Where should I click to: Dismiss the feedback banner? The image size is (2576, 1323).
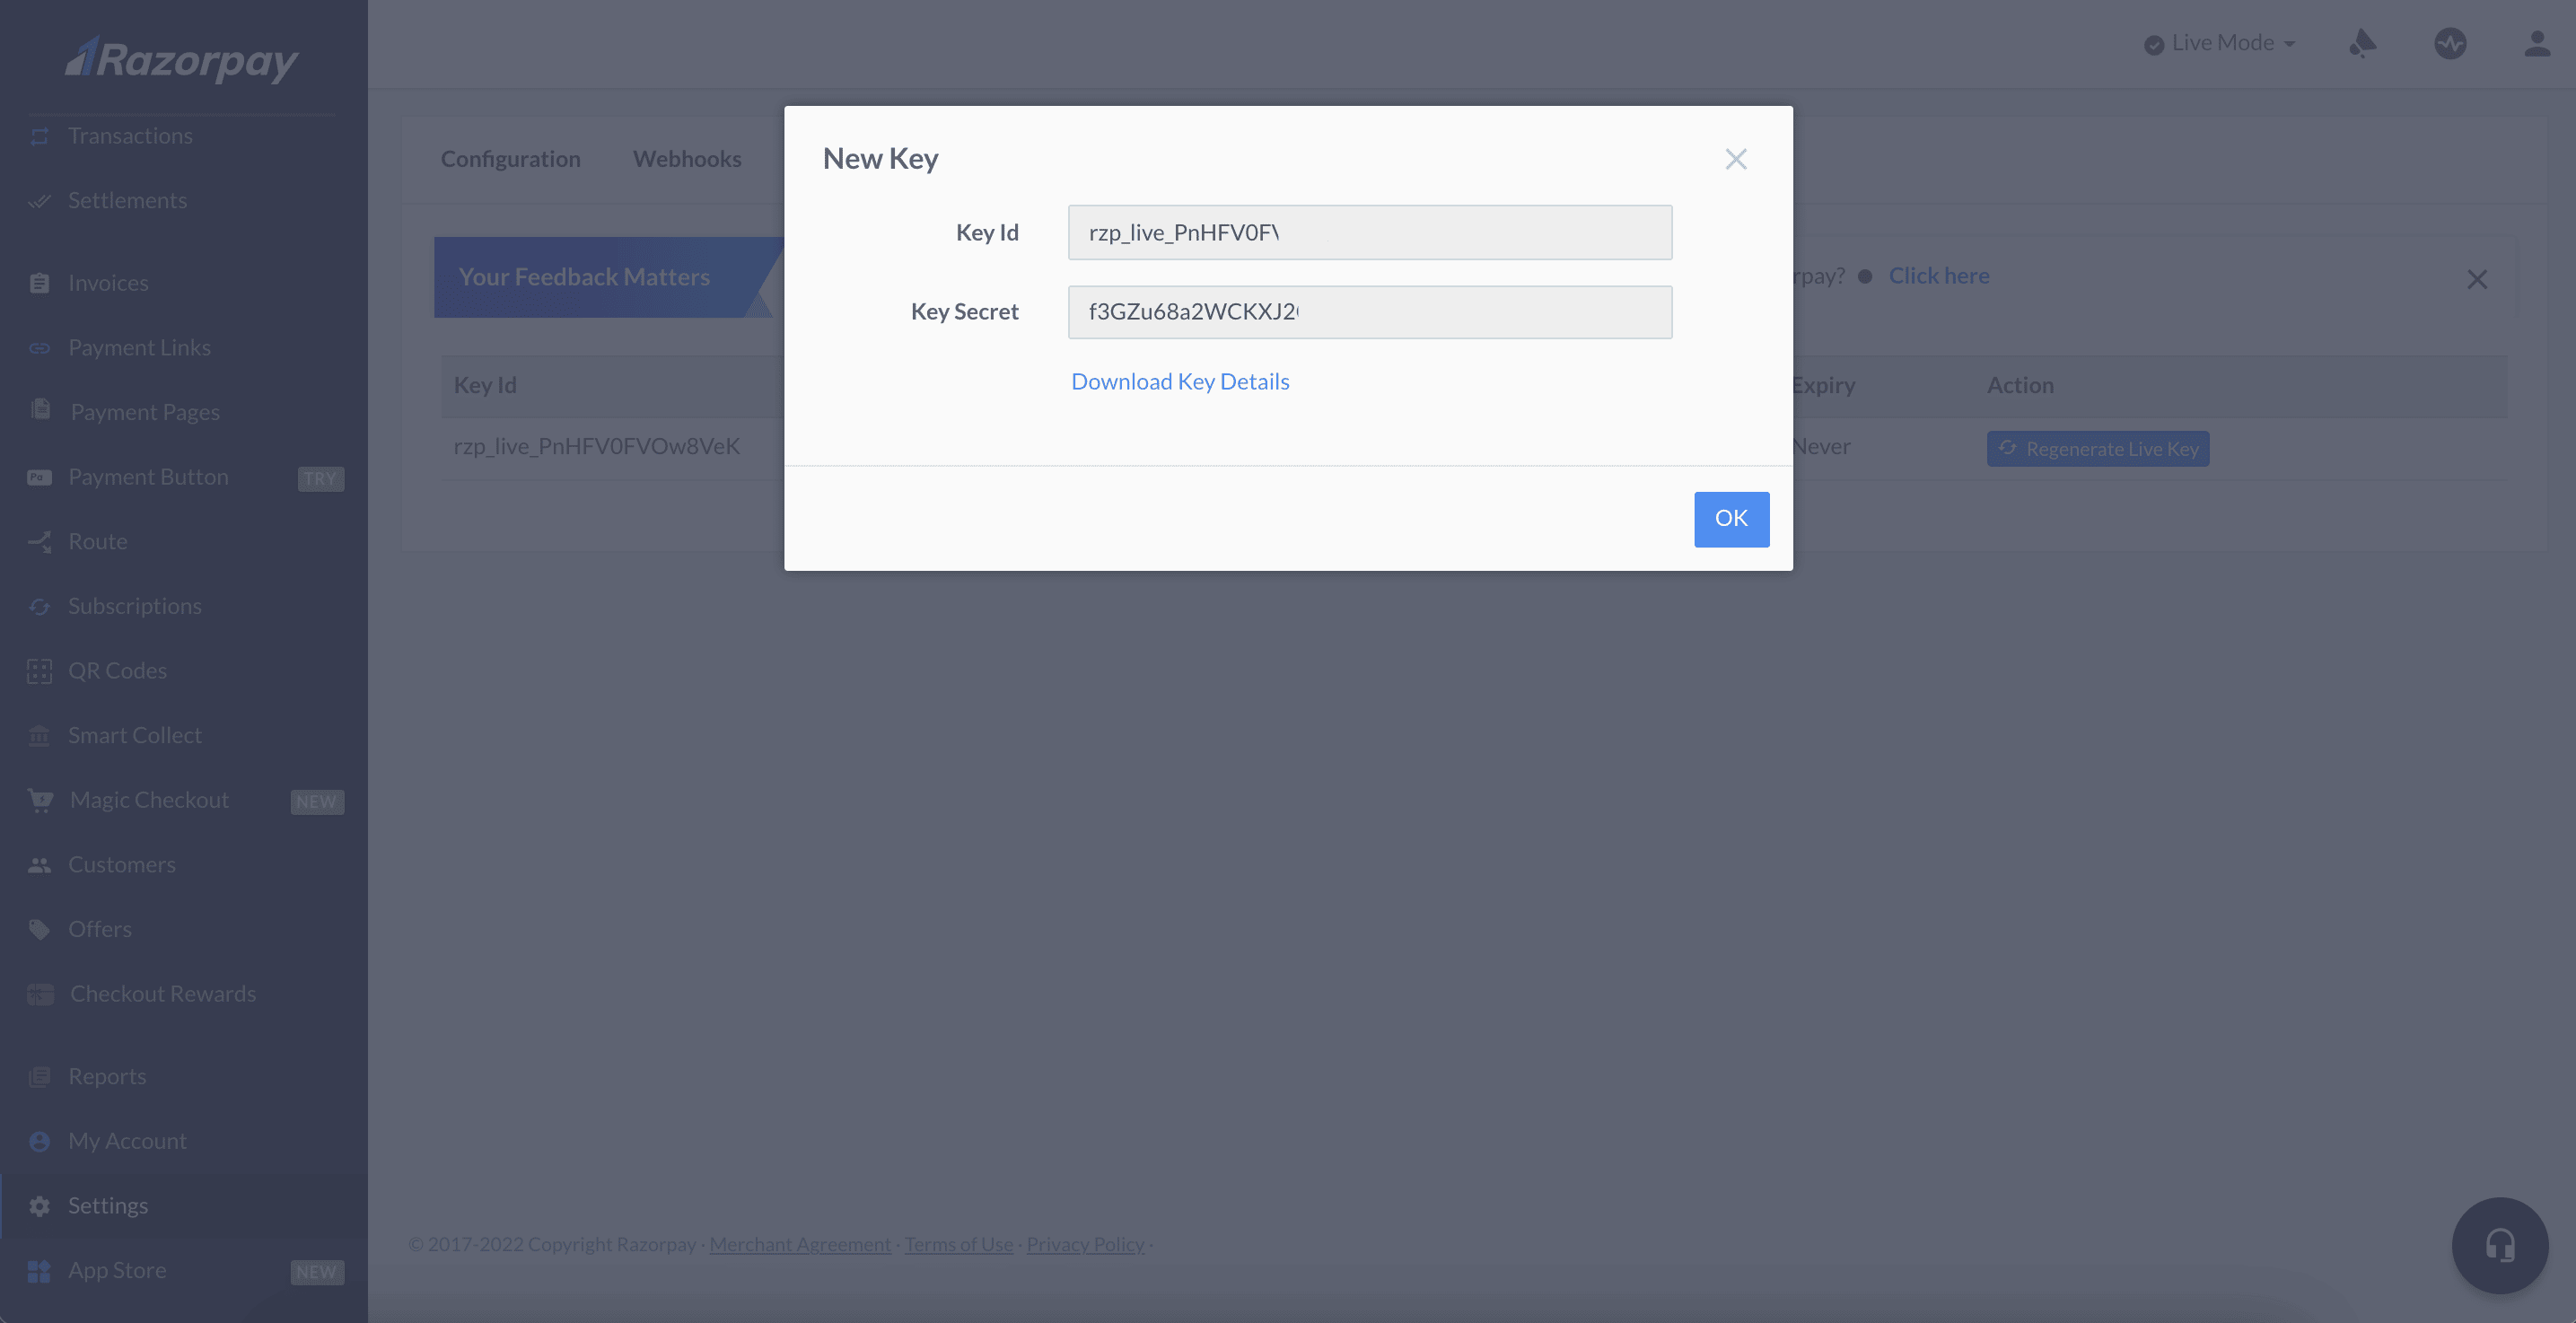tap(2477, 279)
